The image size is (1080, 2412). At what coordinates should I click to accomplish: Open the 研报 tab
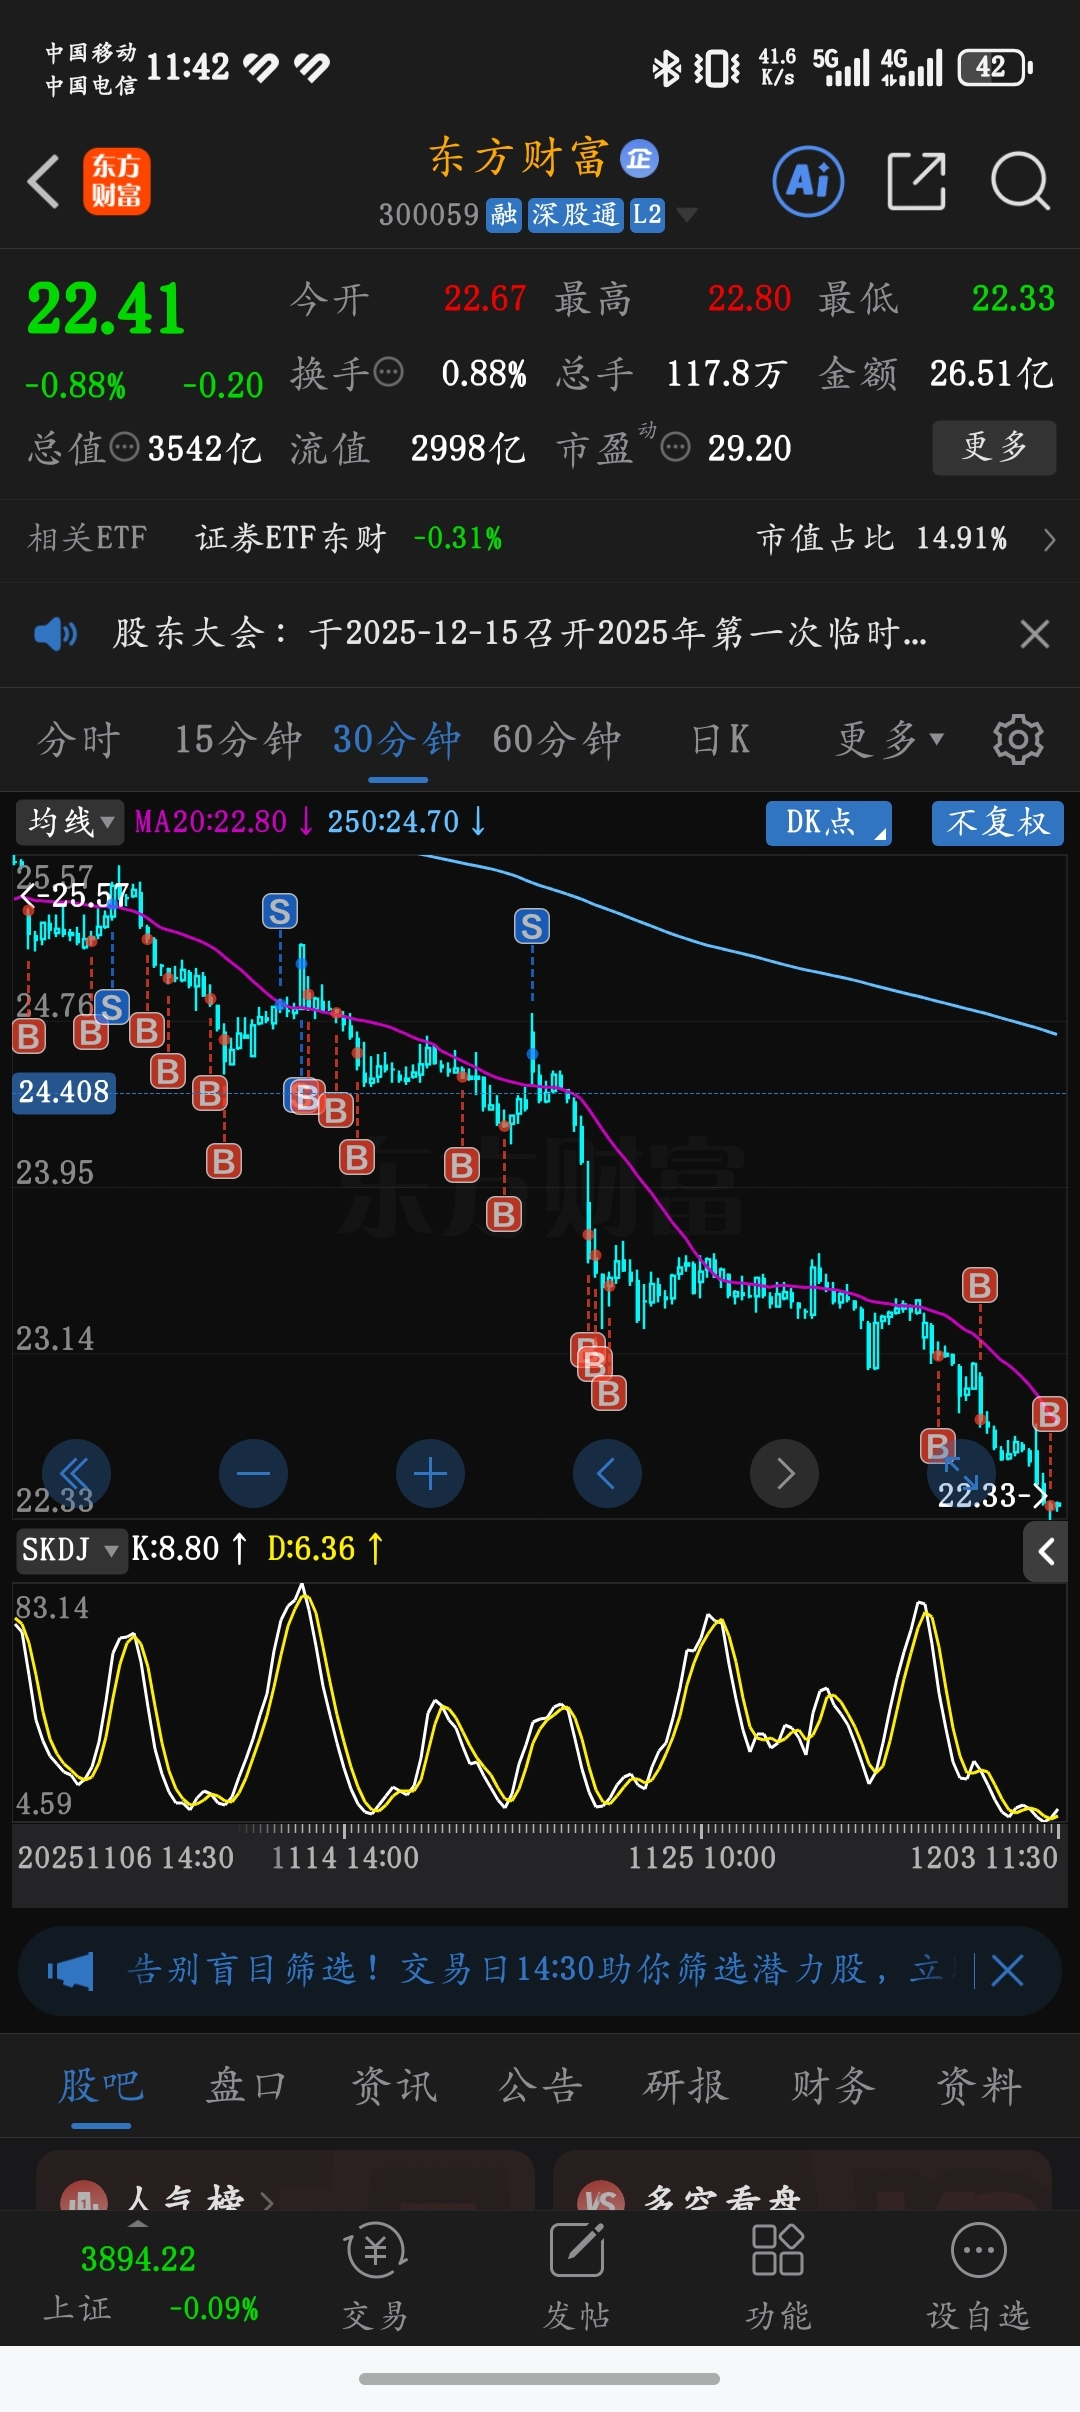pyautogui.click(x=686, y=2087)
